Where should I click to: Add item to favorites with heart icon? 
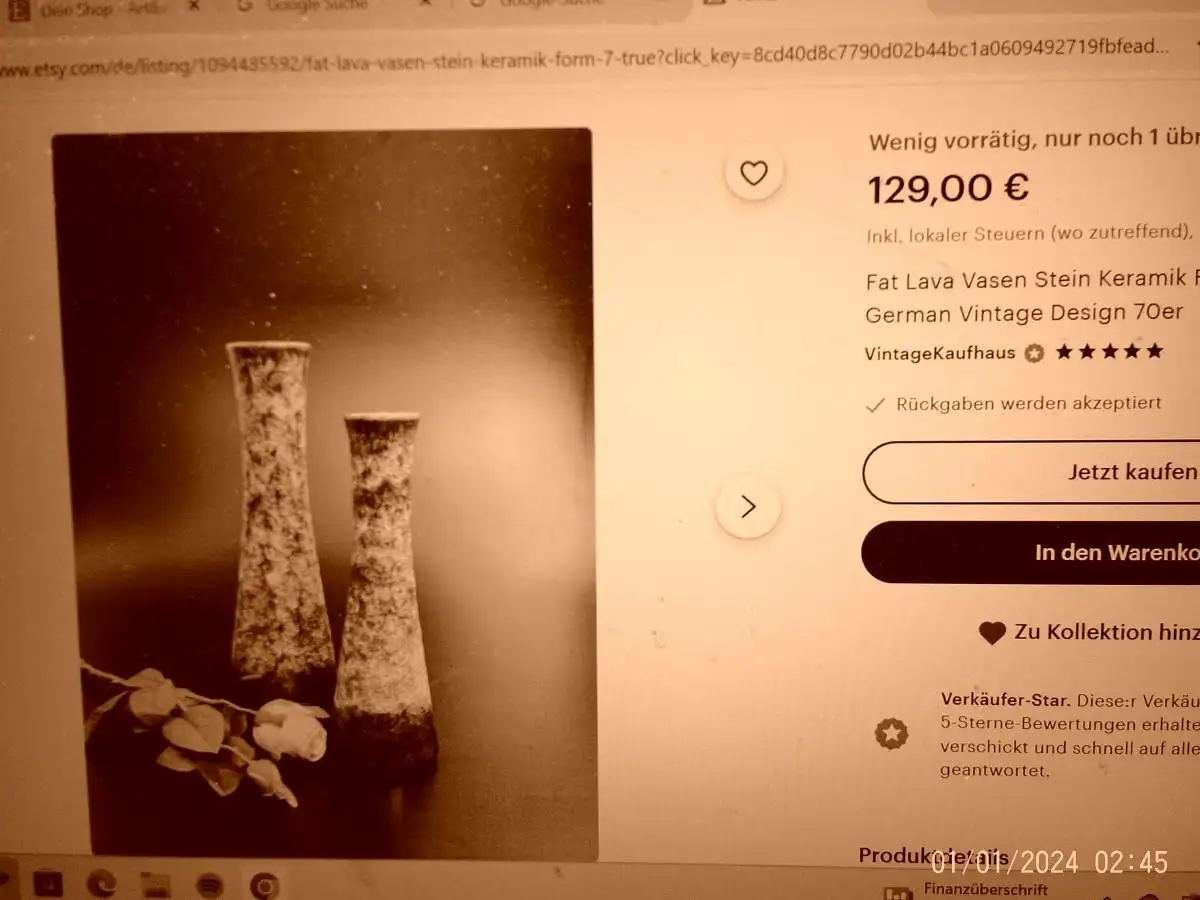coord(753,173)
